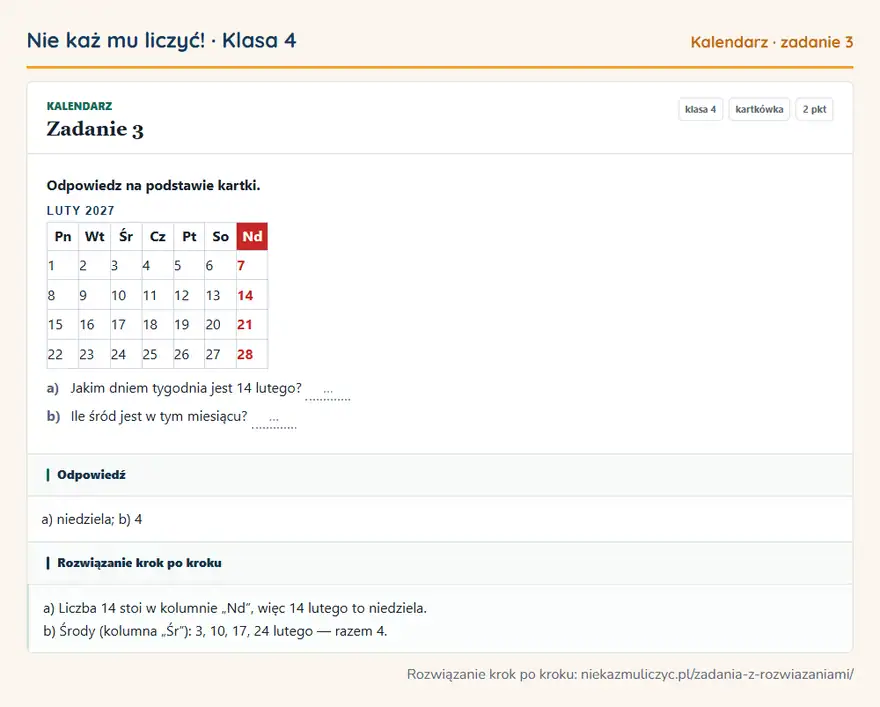Click the "Rozwiązanie krok po kroku" section header
The image size is (880, 707).
tap(440, 563)
